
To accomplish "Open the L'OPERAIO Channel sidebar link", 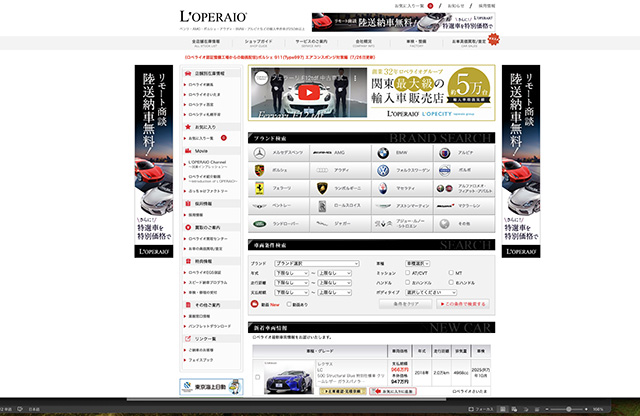I will (x=207, y=164).
